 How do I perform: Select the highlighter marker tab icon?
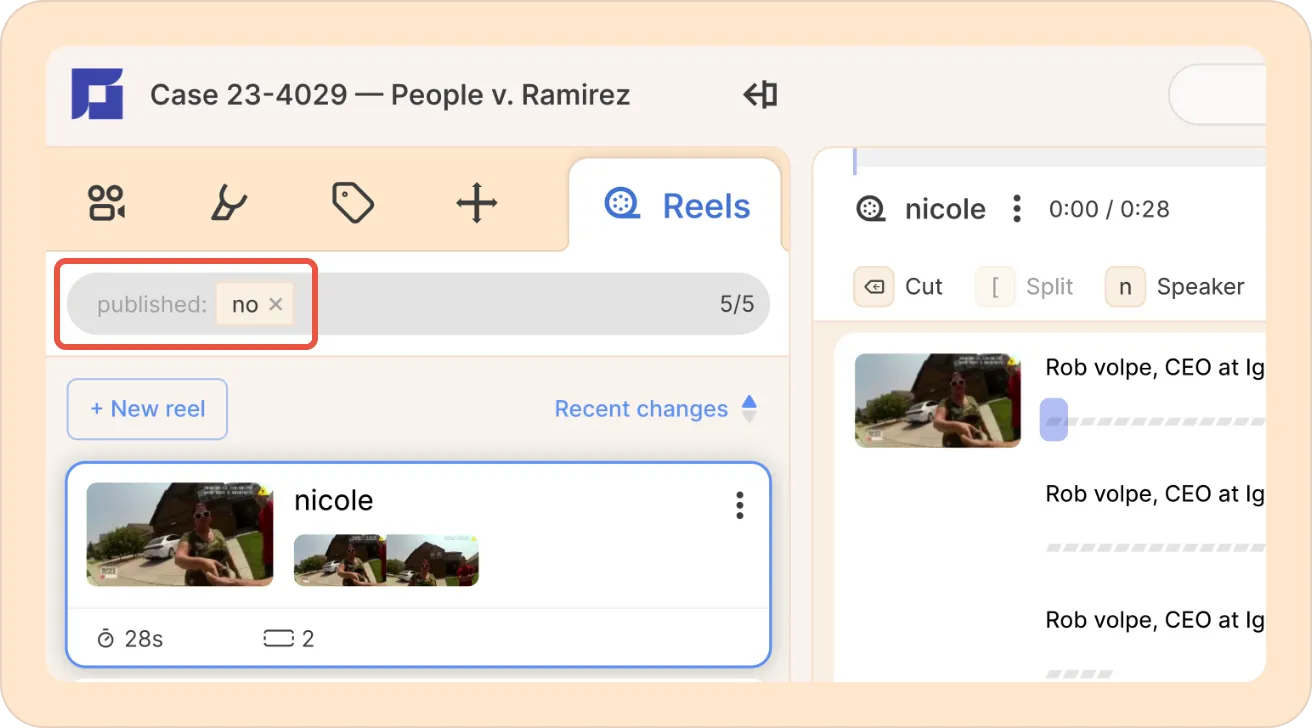coord(229,203)
